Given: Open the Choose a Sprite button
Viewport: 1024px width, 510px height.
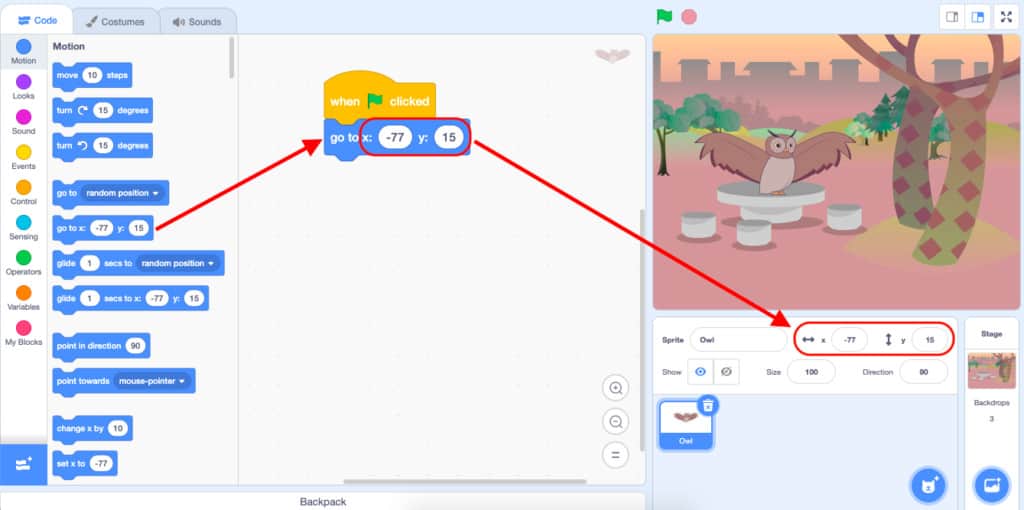Looking at the screenshot, I should coord(928,486).
